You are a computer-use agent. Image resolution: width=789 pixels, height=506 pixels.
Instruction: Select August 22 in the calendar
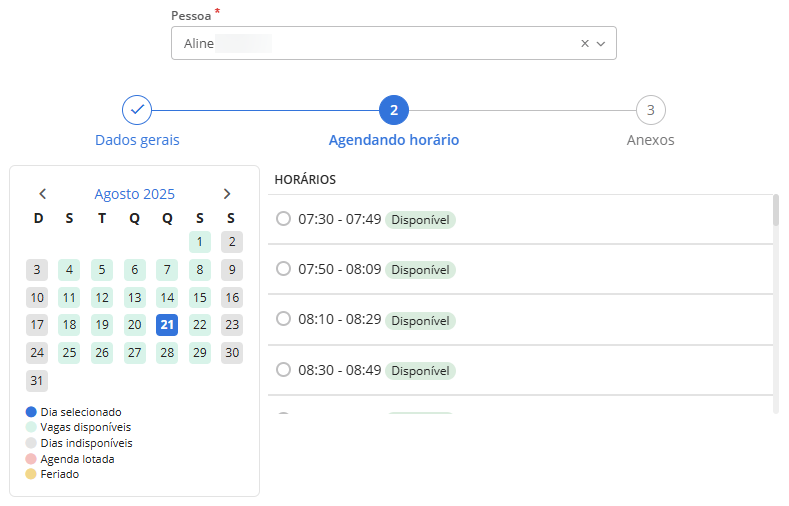click(199, 324)
